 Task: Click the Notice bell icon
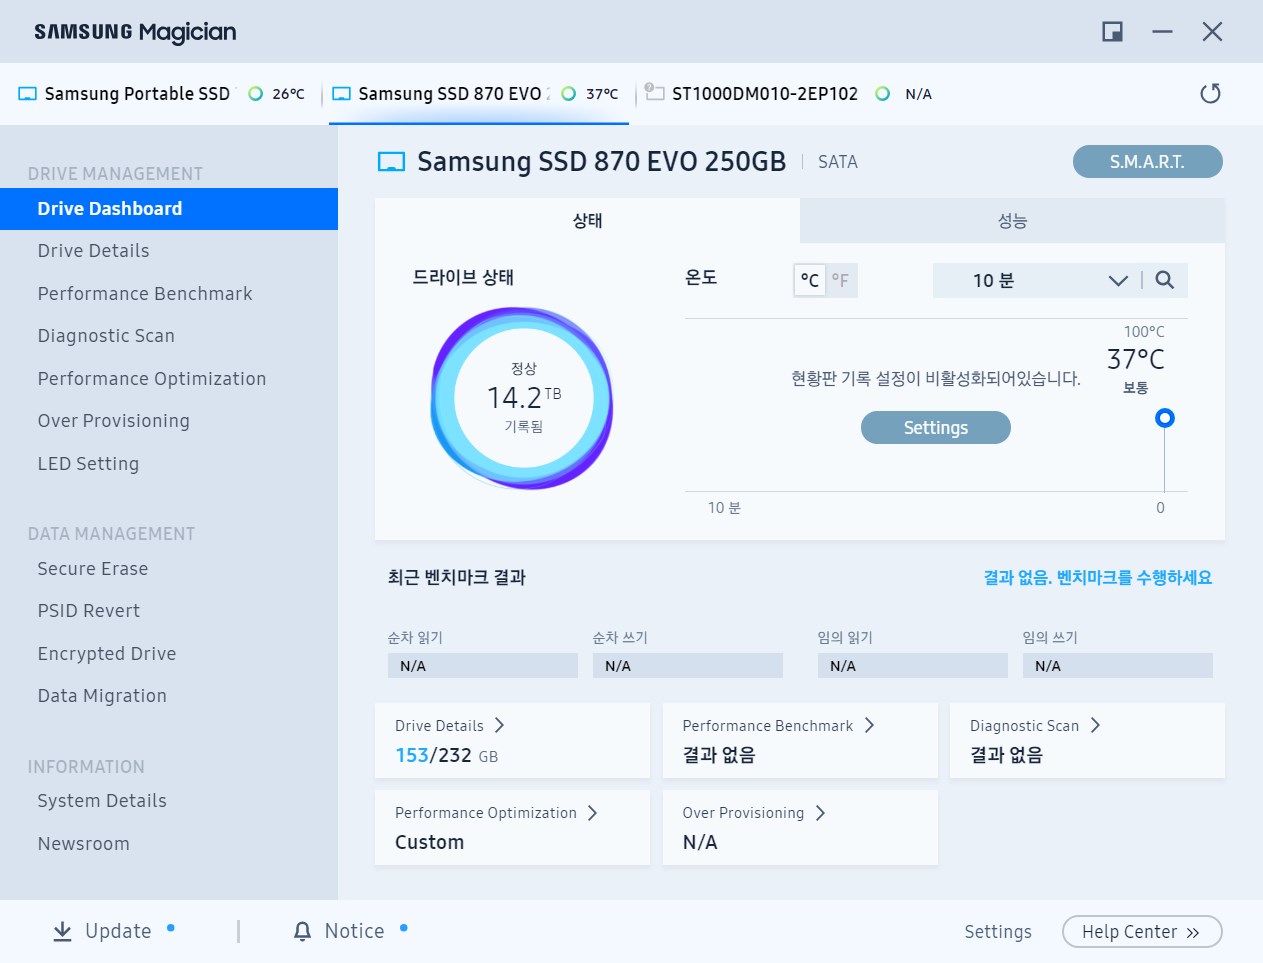302,931
